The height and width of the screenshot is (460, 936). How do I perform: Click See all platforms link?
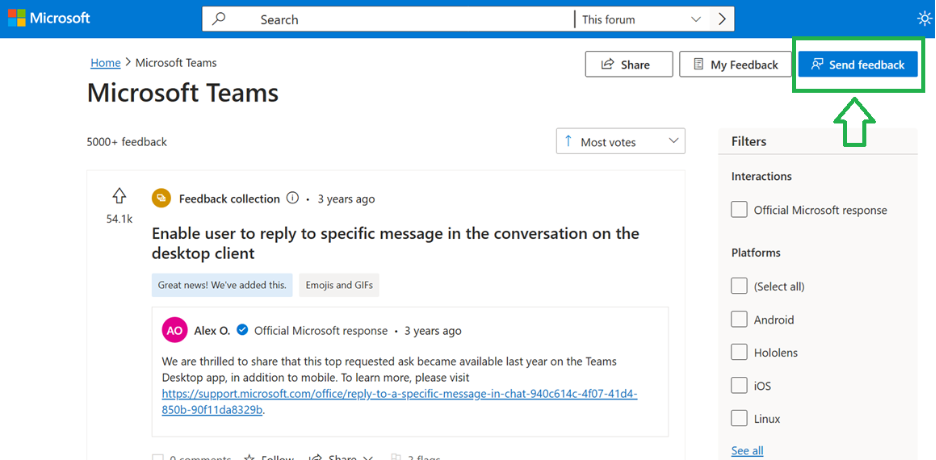click(747, 450)
